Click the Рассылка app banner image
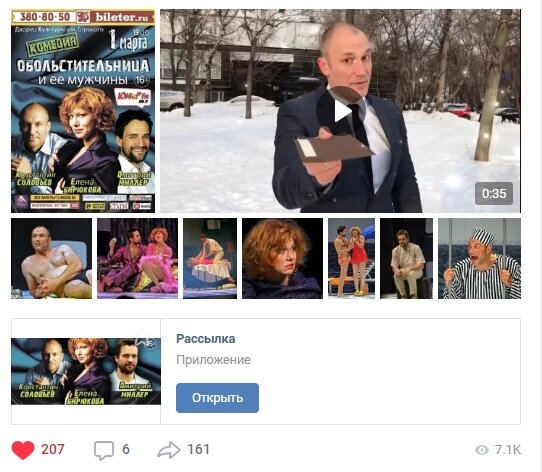 point(86,371)
